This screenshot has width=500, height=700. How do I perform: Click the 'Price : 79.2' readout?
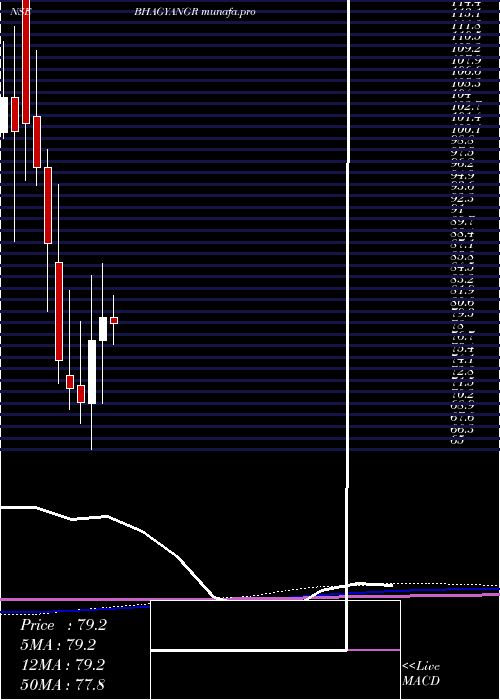tap(63, 625)
